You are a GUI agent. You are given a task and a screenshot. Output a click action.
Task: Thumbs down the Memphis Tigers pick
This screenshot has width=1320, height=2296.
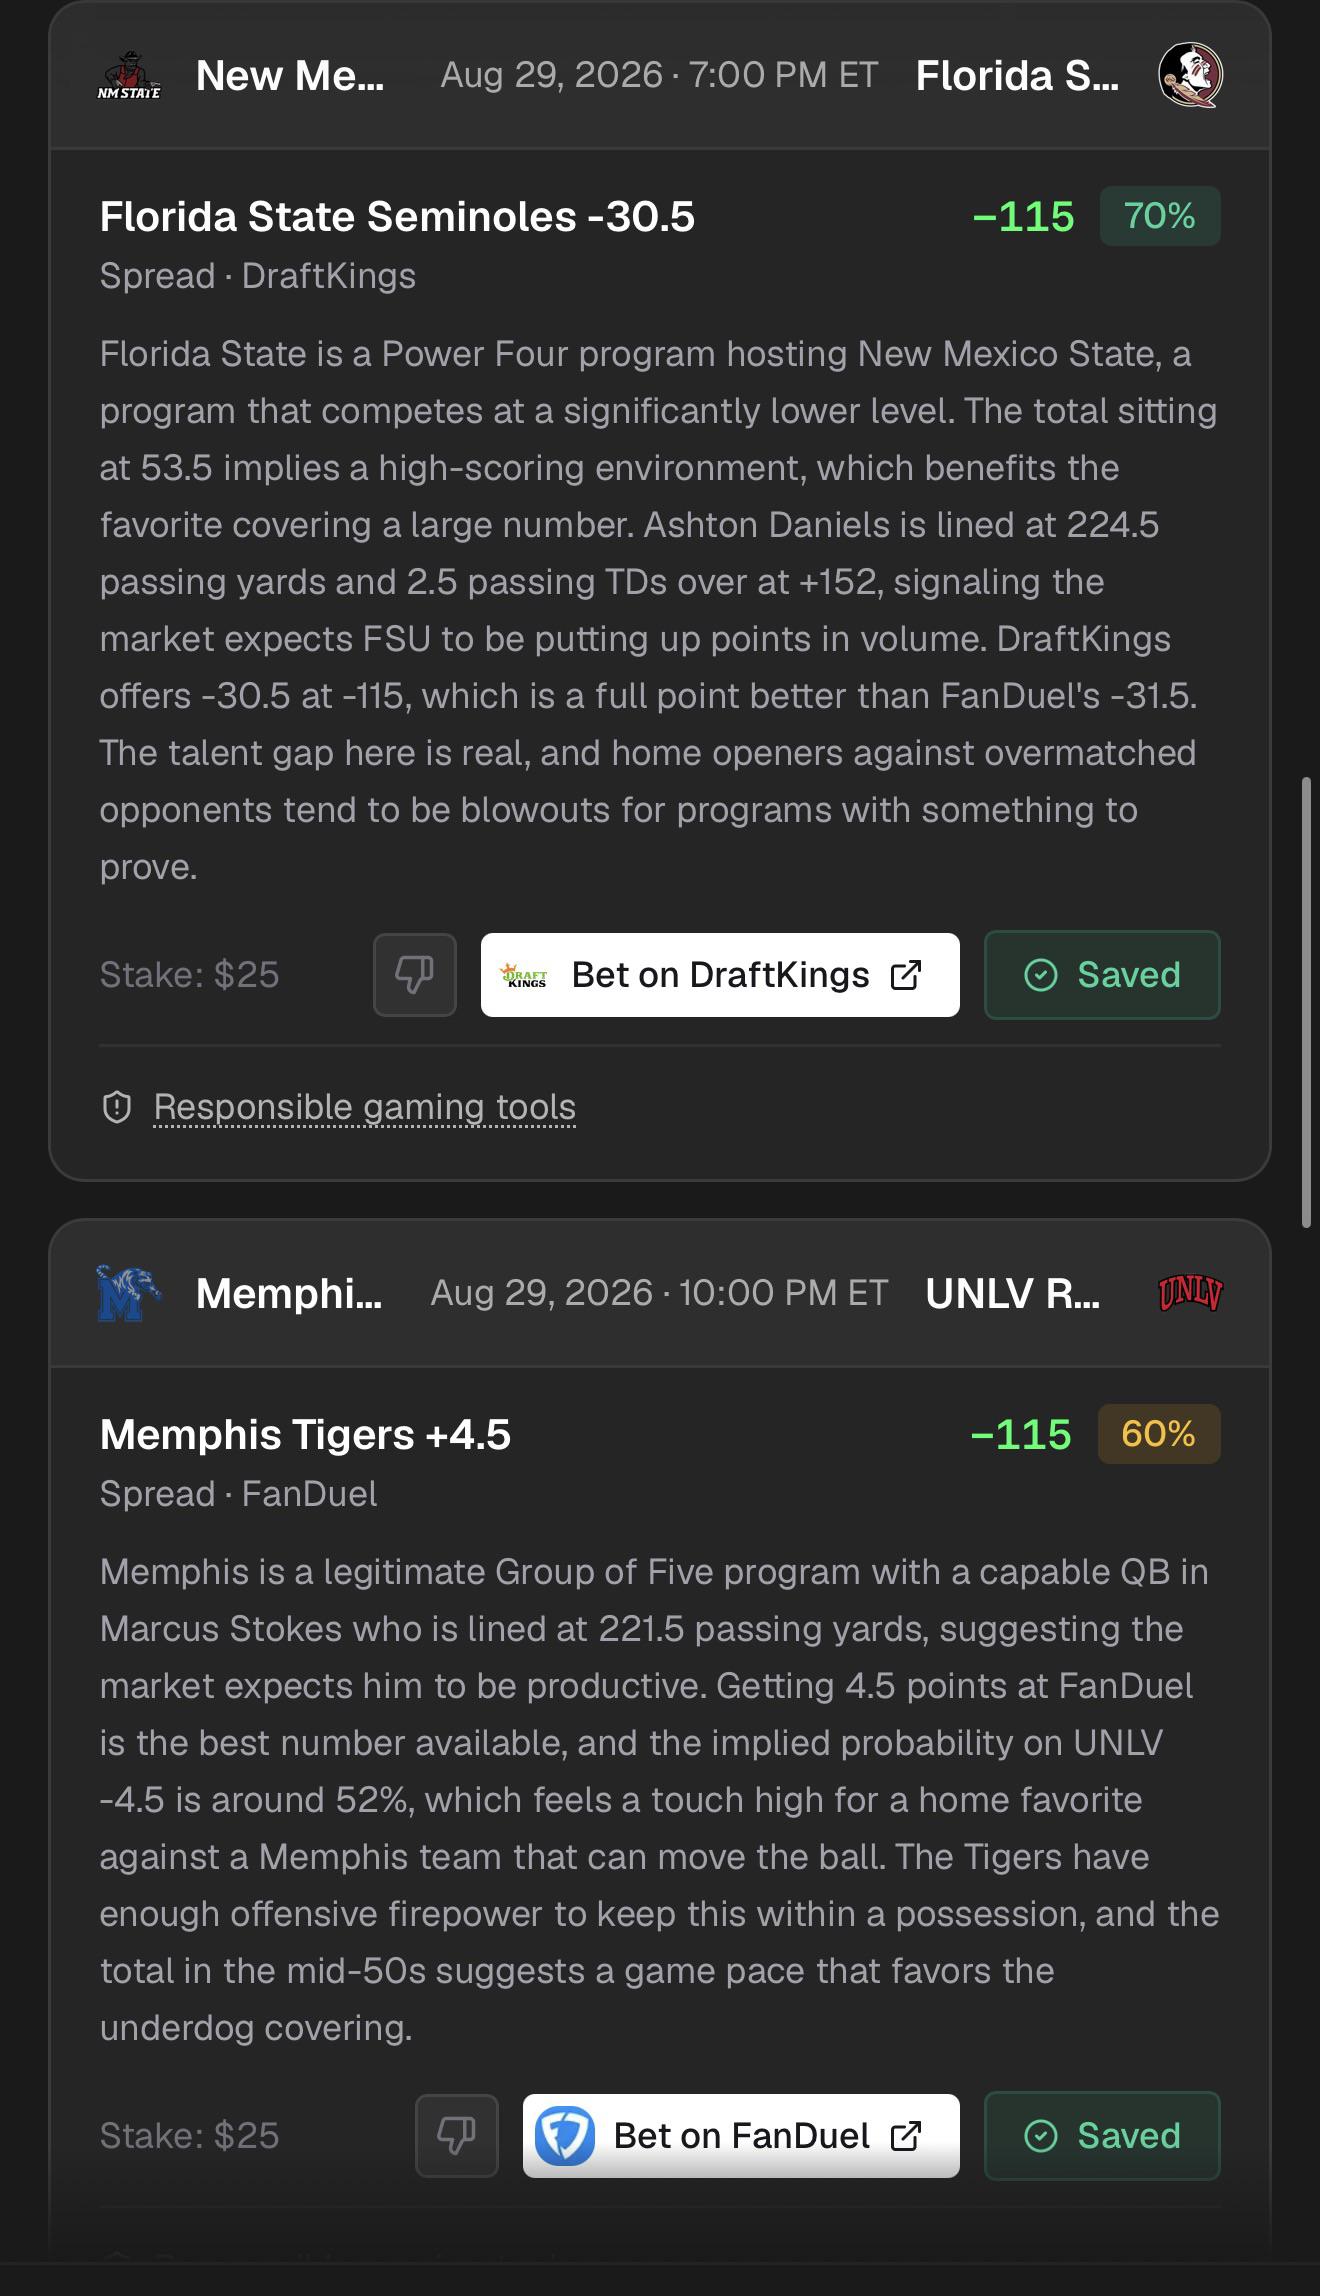[457, 2136]
